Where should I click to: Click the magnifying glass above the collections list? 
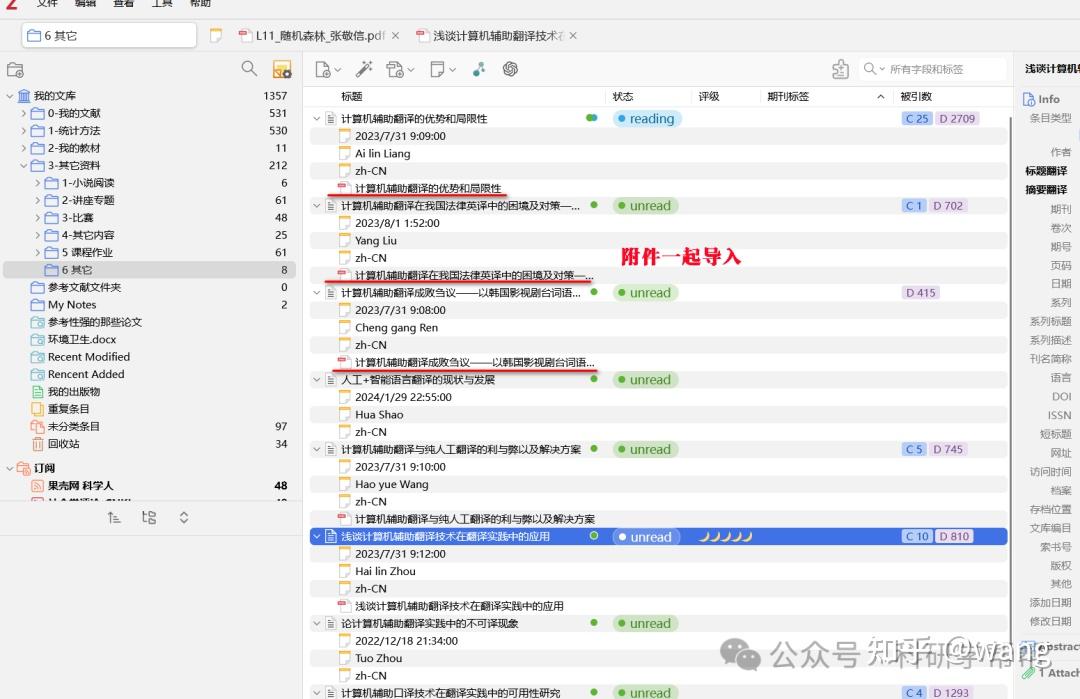pyautogui.click(x=247, y=69)
